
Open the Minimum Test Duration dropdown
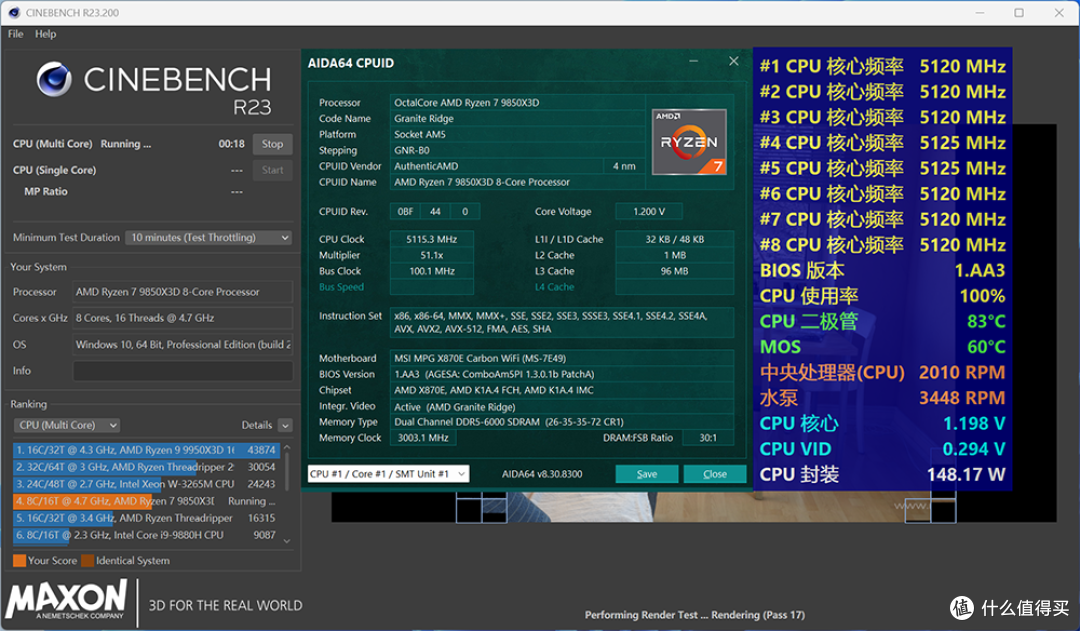(208, 238)
